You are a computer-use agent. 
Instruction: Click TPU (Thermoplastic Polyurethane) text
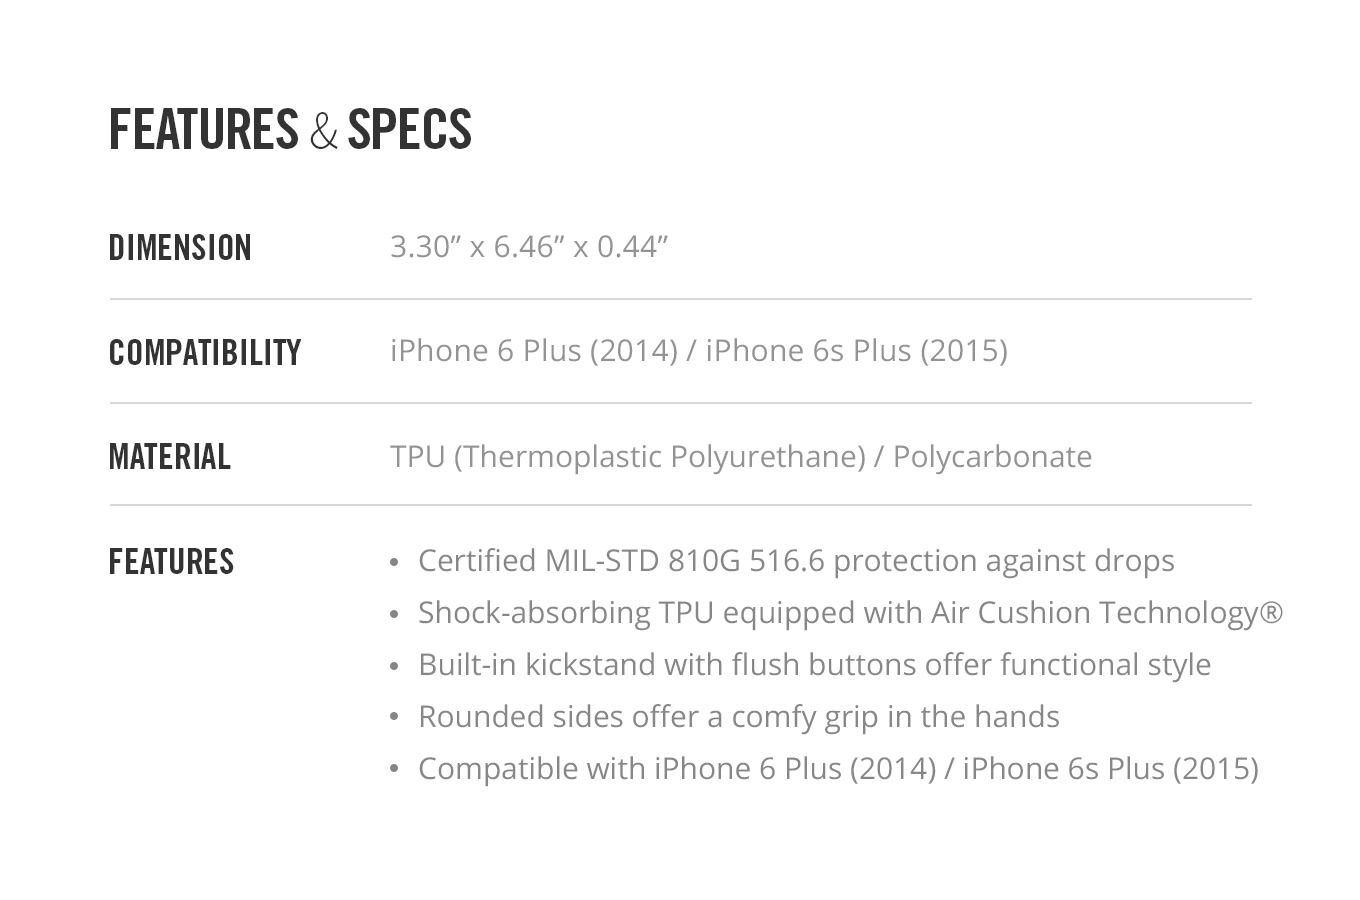pos(628,456)
